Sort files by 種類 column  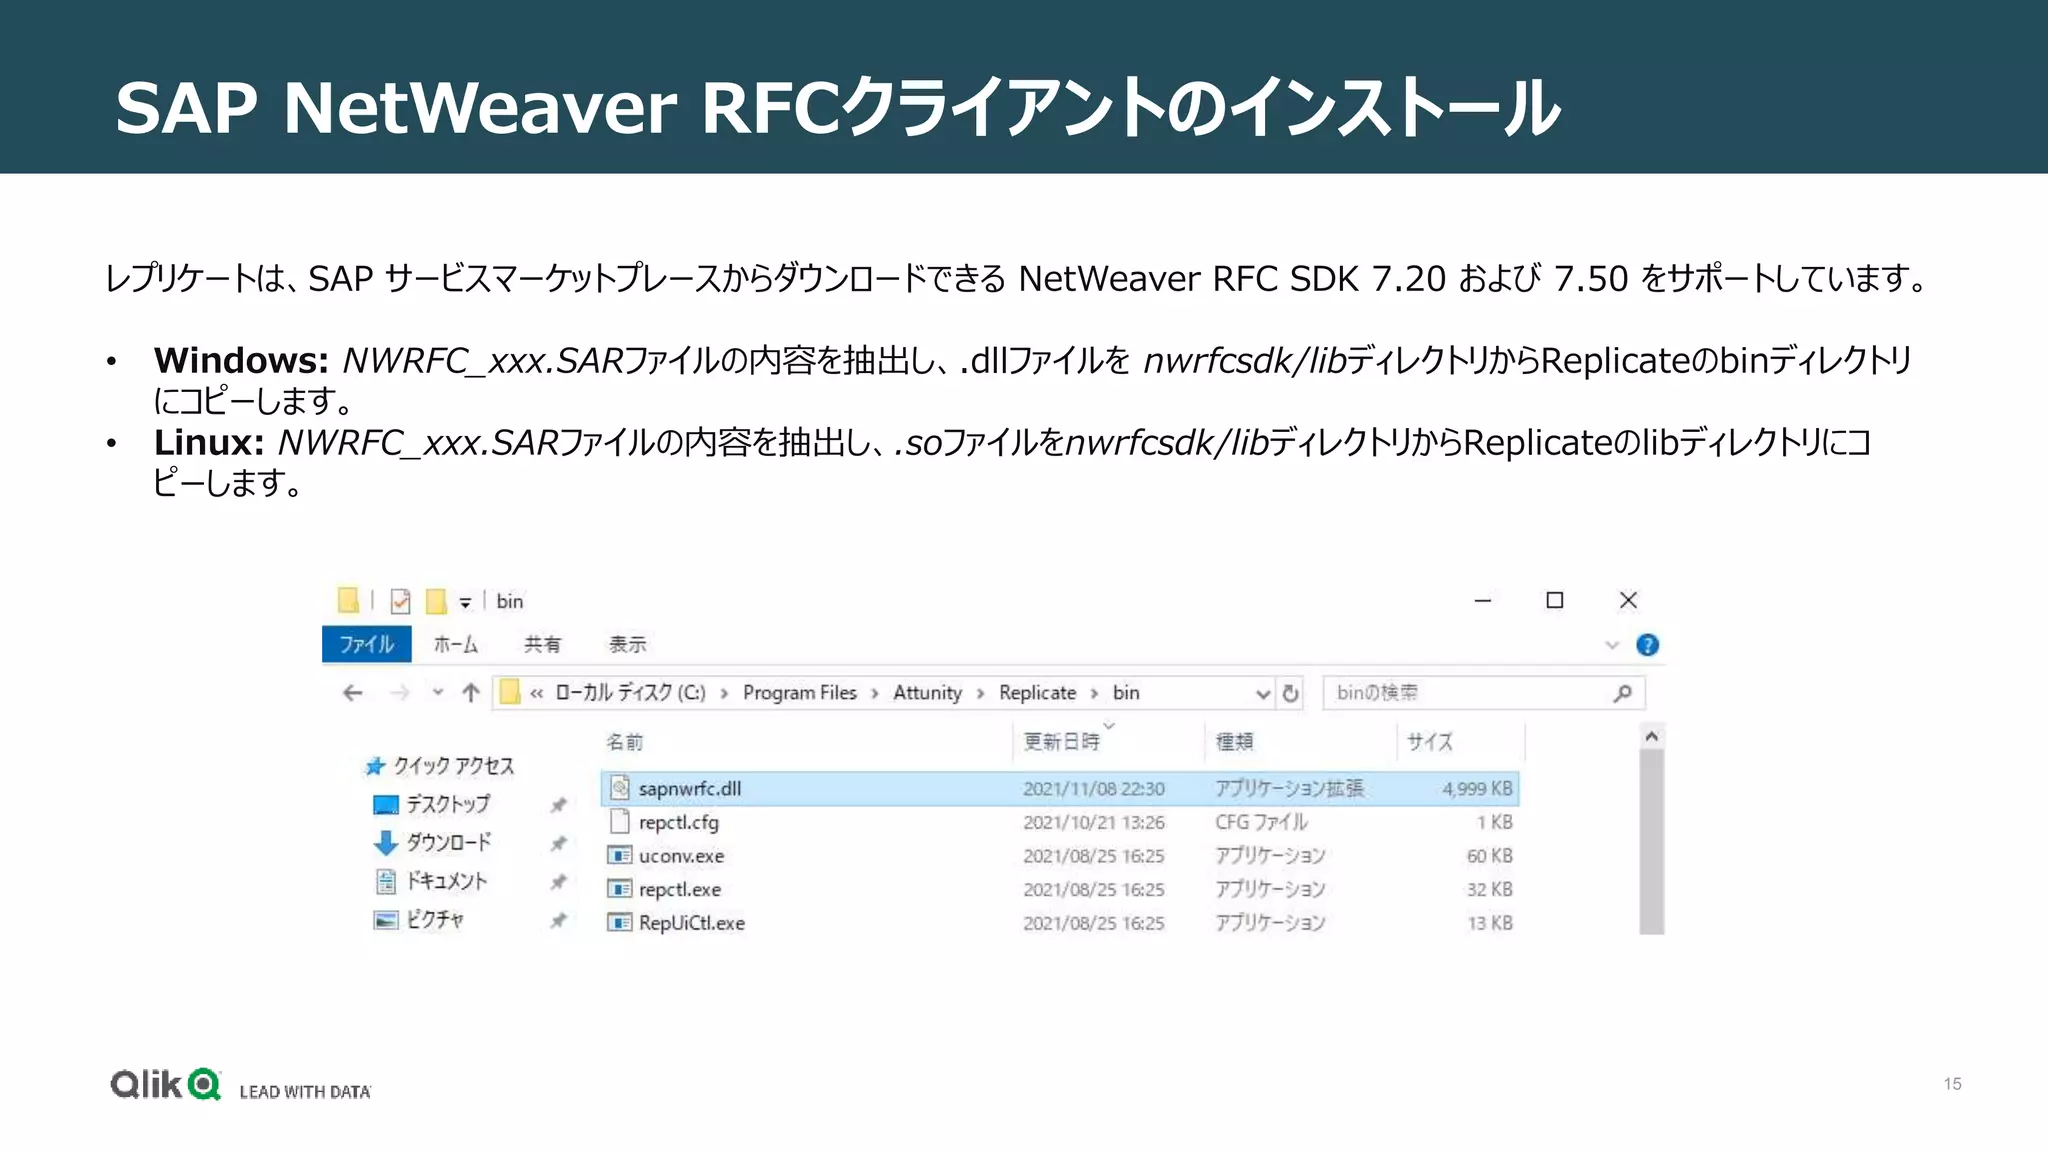[1234, 741]
